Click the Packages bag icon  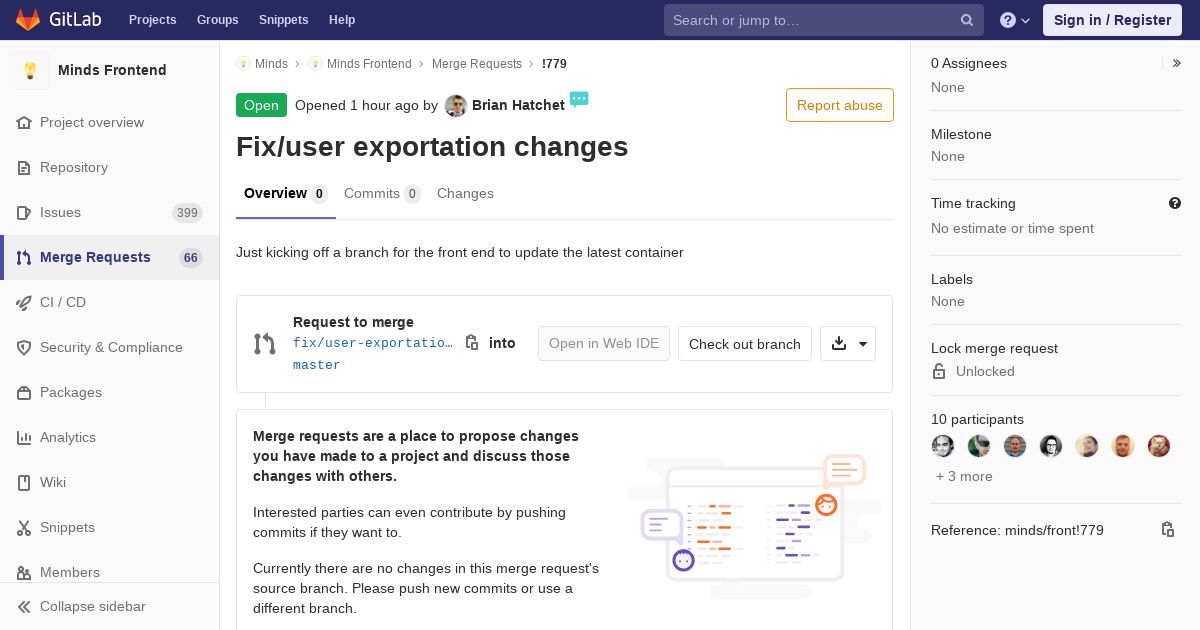[24, 392]
